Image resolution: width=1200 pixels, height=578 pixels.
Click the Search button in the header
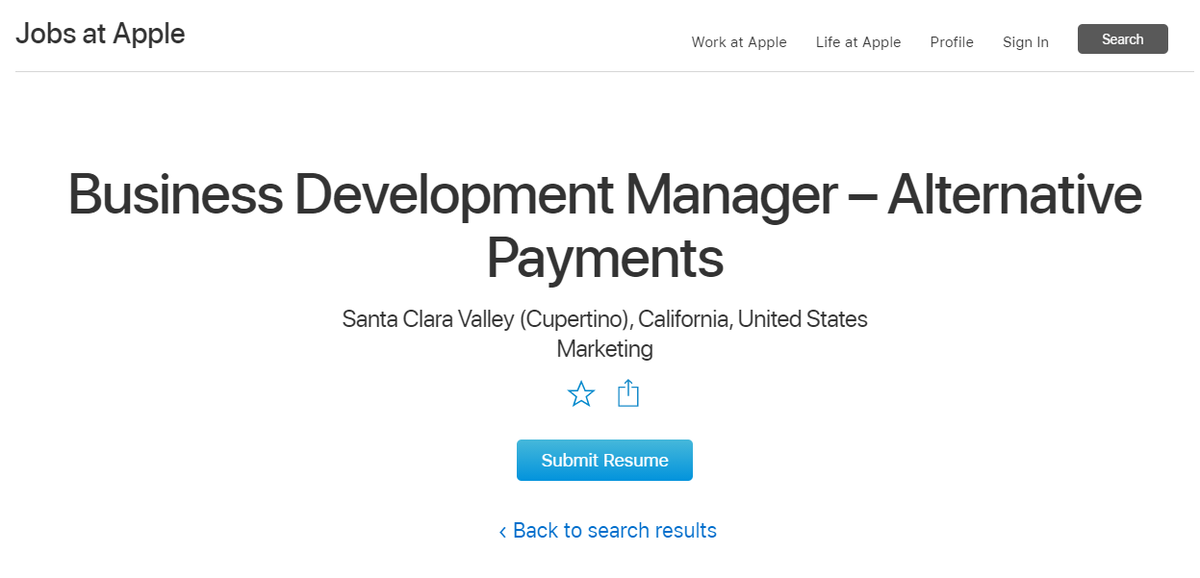(1123, 39)
